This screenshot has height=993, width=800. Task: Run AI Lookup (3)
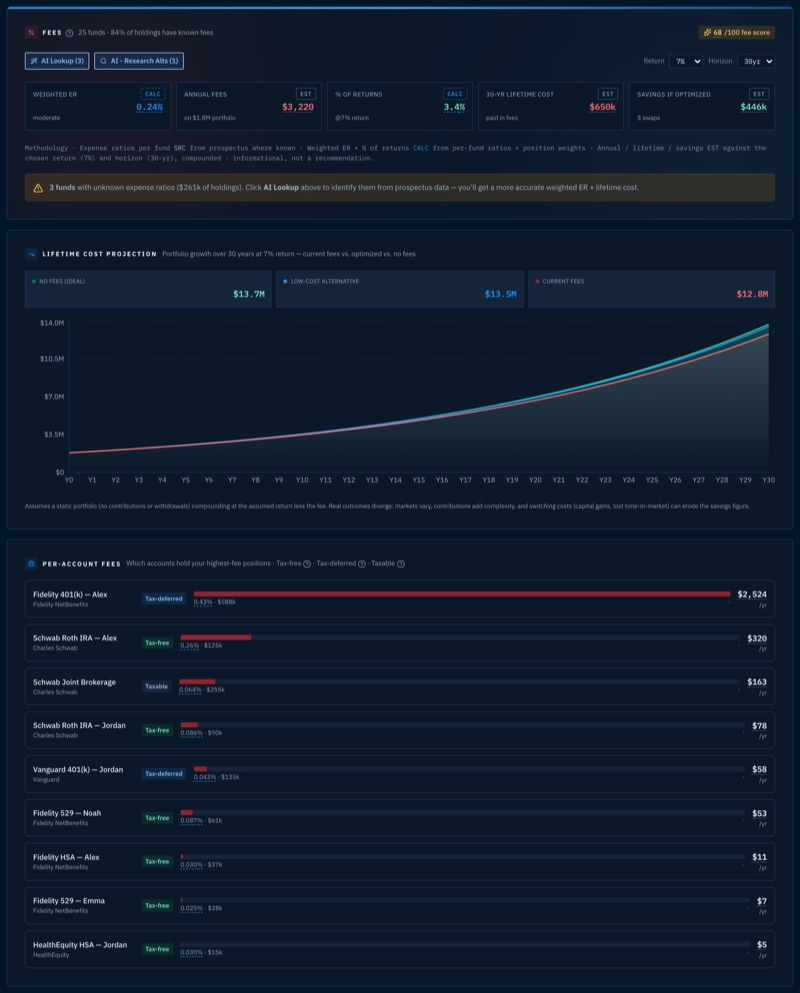click(x=57, y=61)
